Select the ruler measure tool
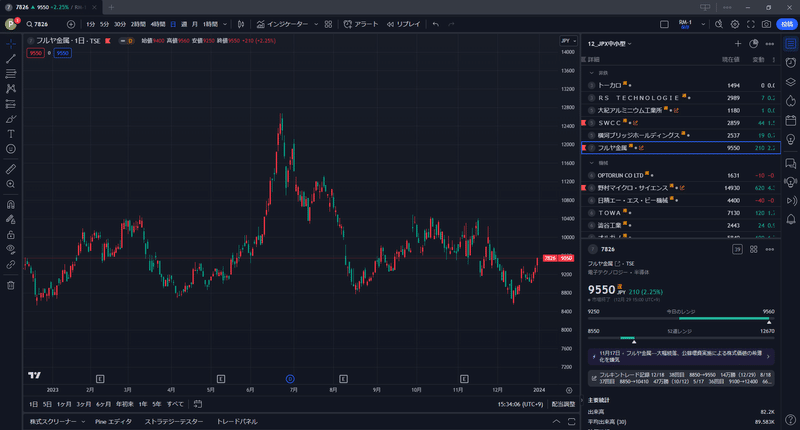 (11, 169)
